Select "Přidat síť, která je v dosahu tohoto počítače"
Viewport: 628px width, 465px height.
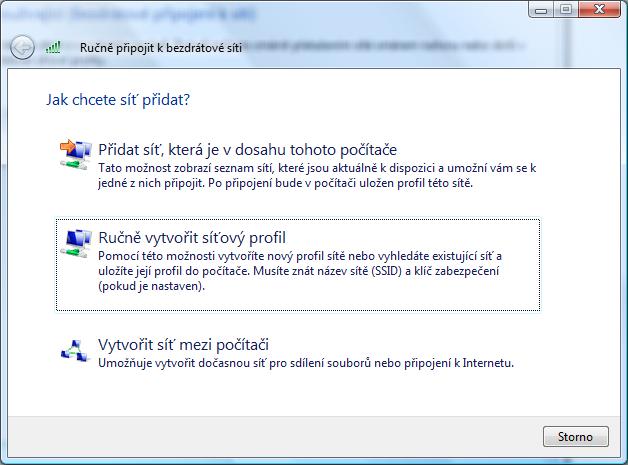233,149
